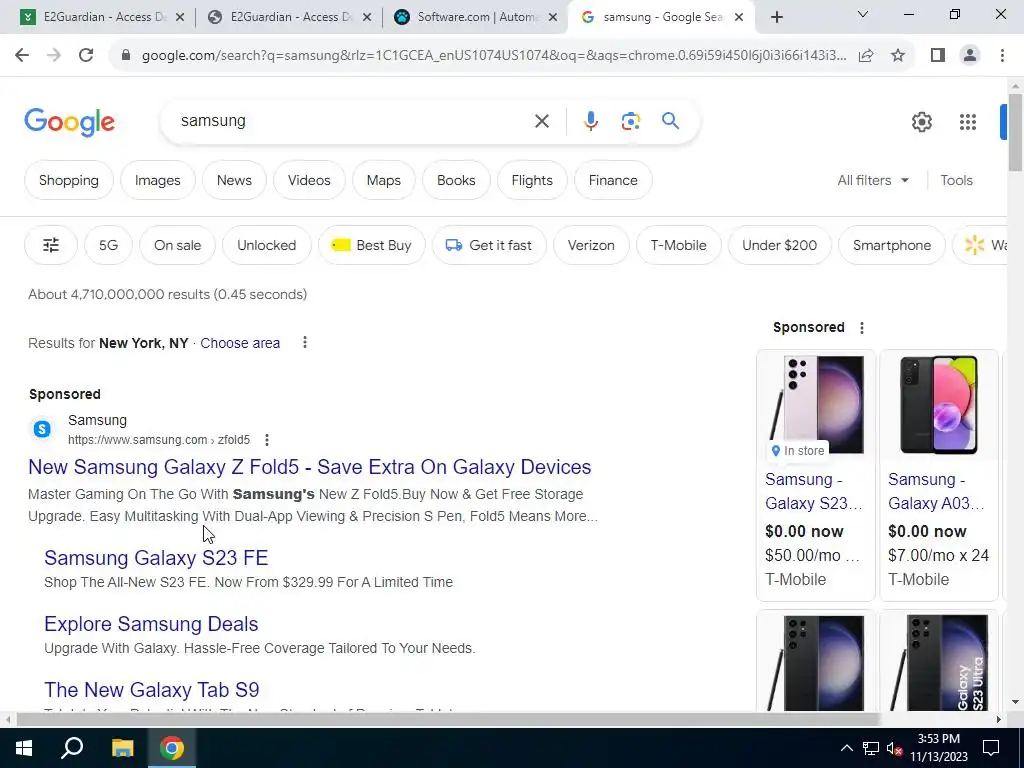This screenshot has width=1024, height=768.
Task: Bookmark this page with the star icon
Action: [898, 56]
